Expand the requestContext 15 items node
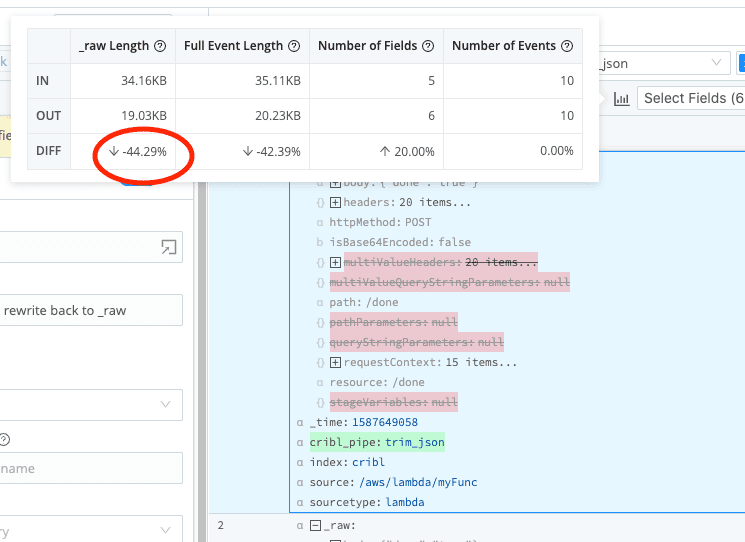This screenshot has height=542, width=745. pyautogui.click(x=335, y=362)
